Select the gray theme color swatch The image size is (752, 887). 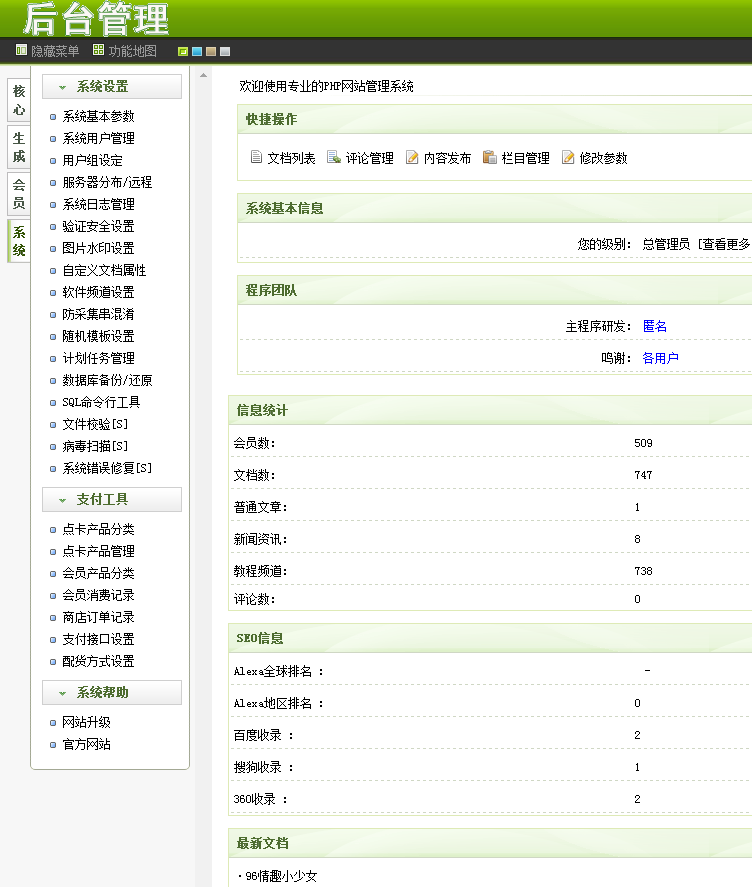(x=225, y=51)
